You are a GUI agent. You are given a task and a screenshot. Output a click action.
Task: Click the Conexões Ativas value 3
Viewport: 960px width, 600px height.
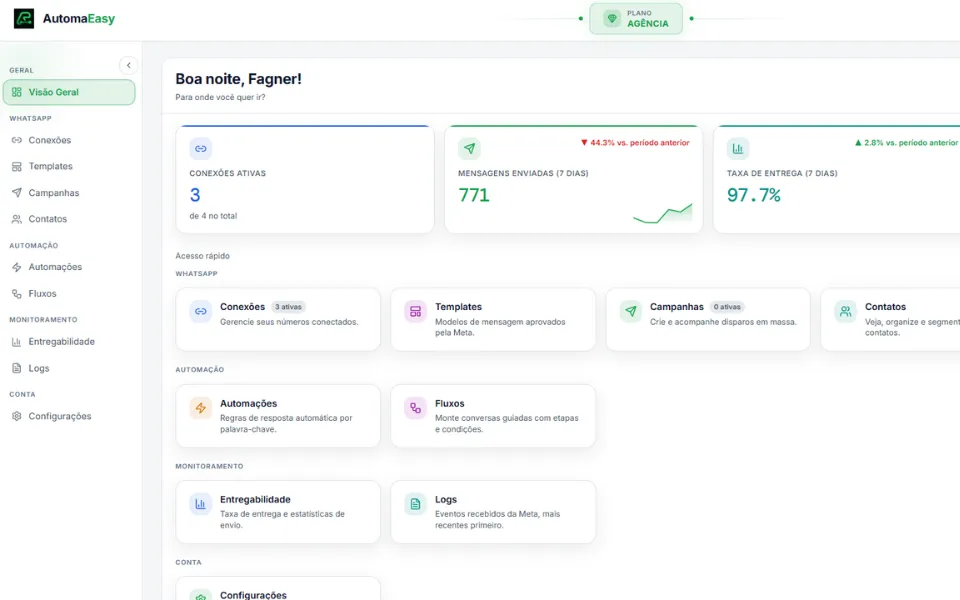click(195, 195)
